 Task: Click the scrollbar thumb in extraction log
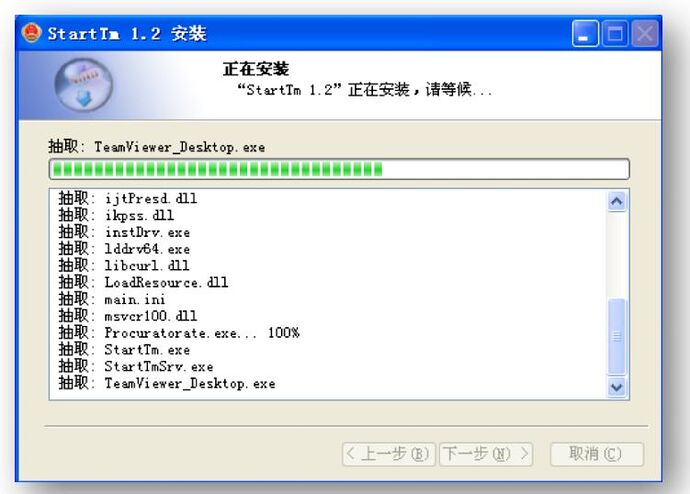pos(617,336)
